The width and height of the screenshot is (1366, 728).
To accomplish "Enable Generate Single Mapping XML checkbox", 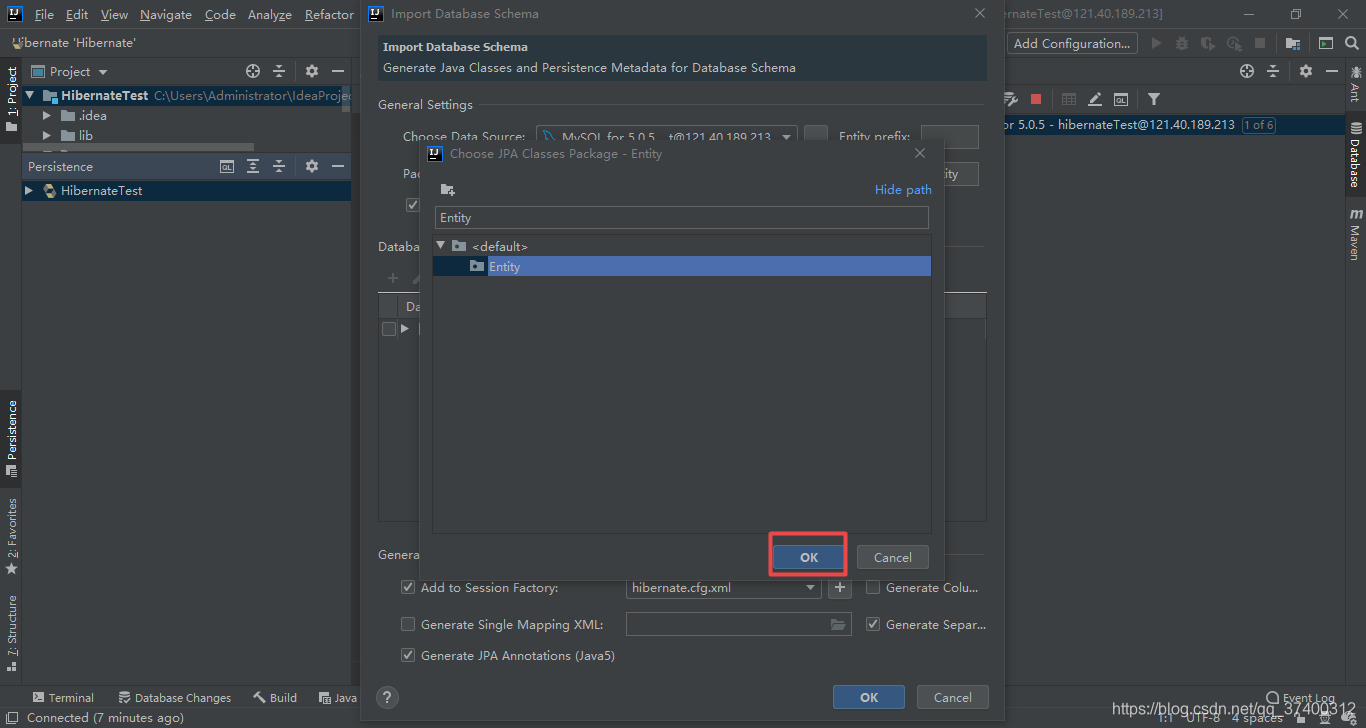I will point(408,625).
